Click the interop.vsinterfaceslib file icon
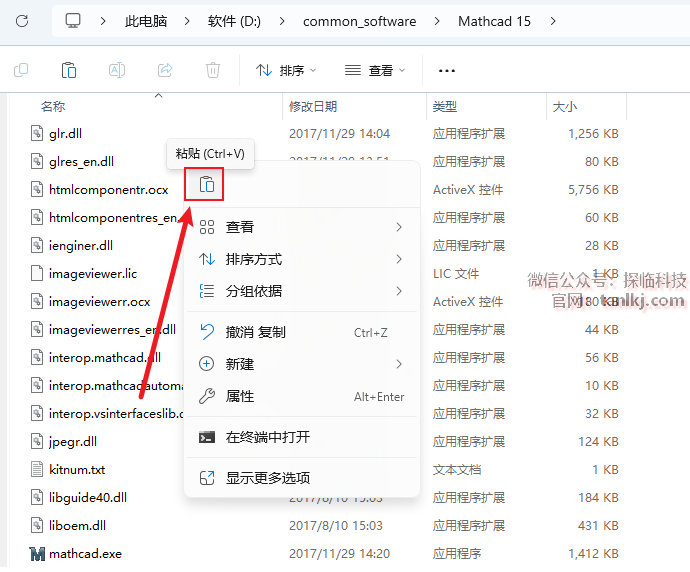The height and width of the screenshot is (572, 690). point(37,413)
